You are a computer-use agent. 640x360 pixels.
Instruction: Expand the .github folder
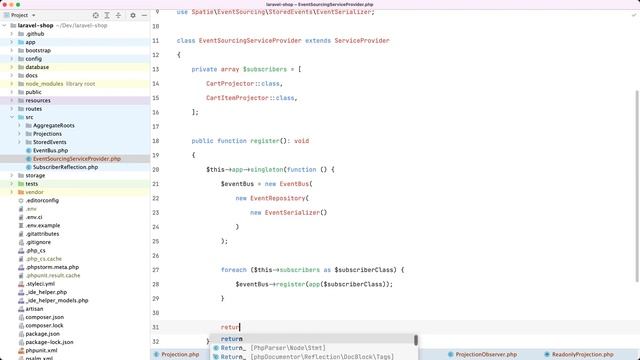pyautogui.click(x=12, y=34)
